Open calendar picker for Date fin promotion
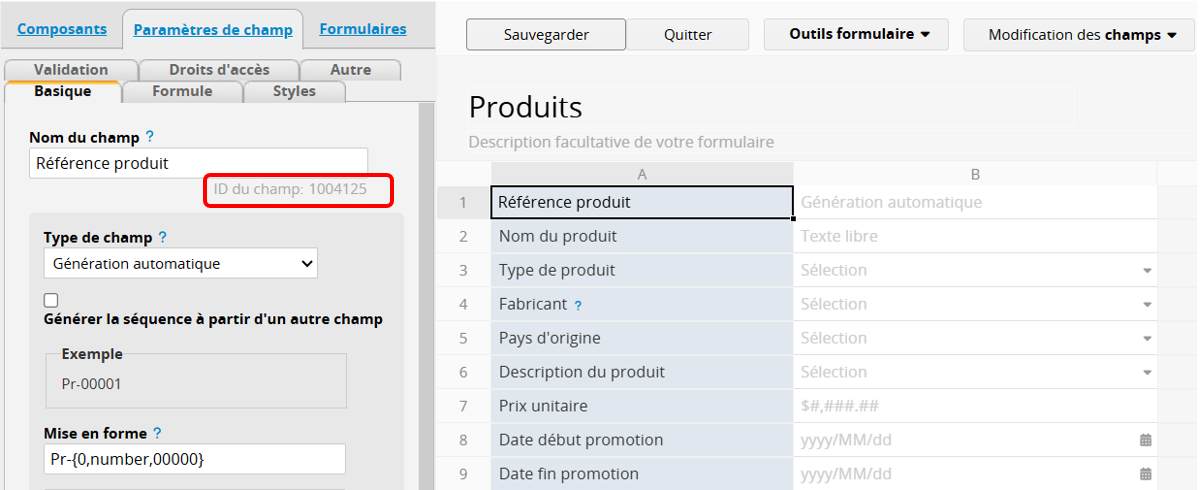This screenshot has height=490, width=1201. click(1146, 474)
